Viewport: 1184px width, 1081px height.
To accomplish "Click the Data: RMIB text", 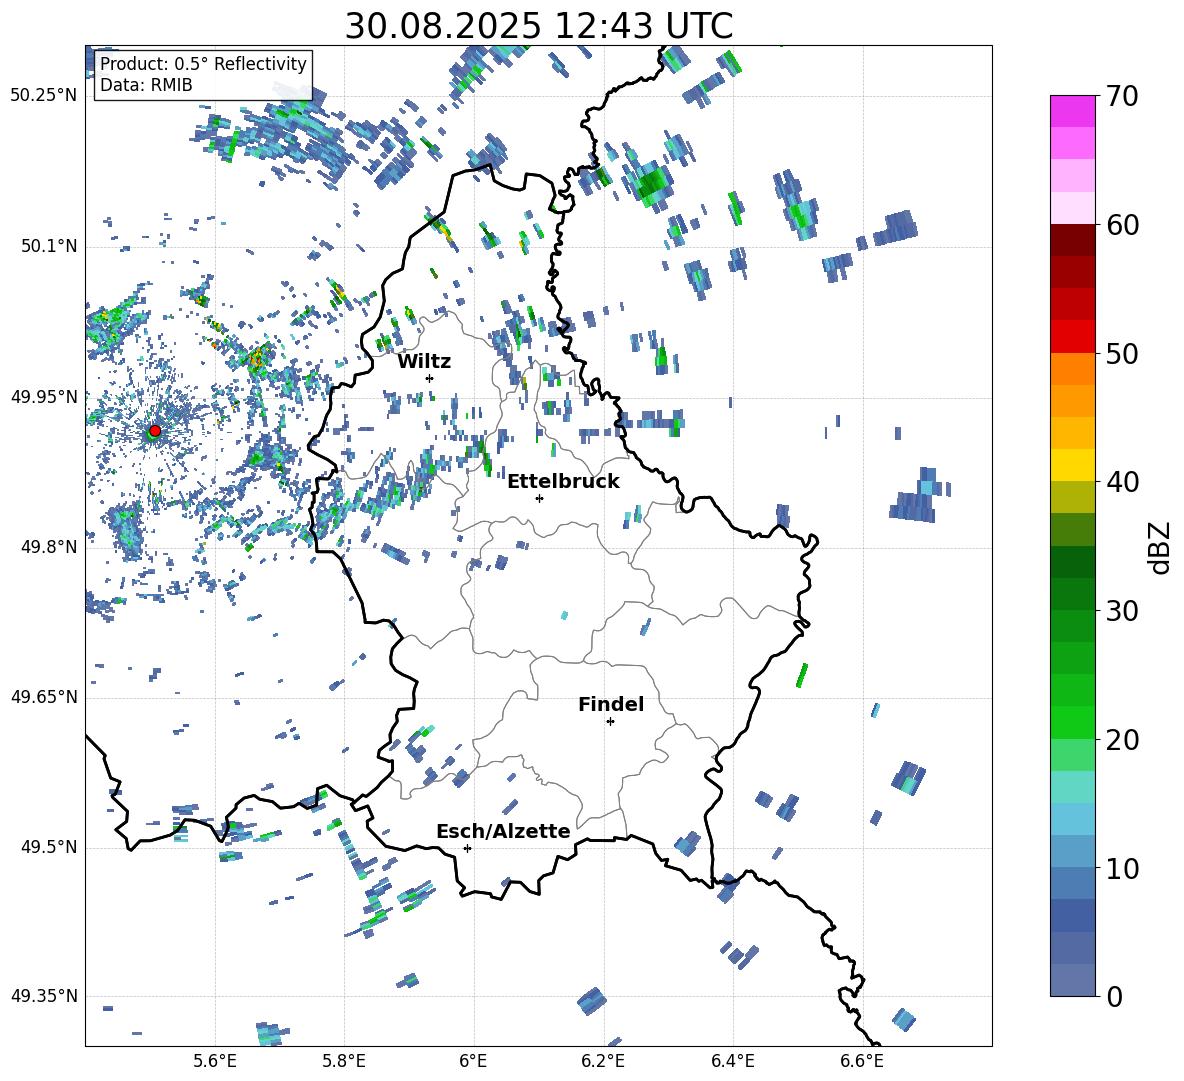I will click(x=146, y=85).
